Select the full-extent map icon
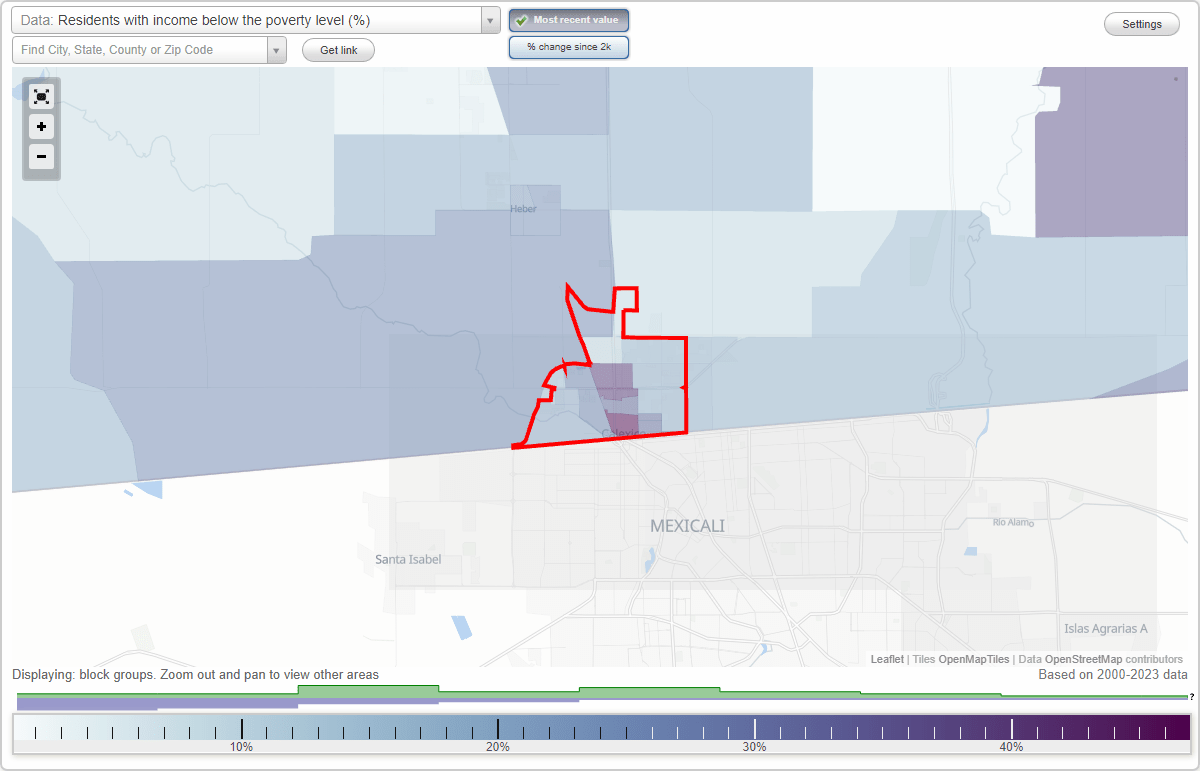 pos(41,96)
